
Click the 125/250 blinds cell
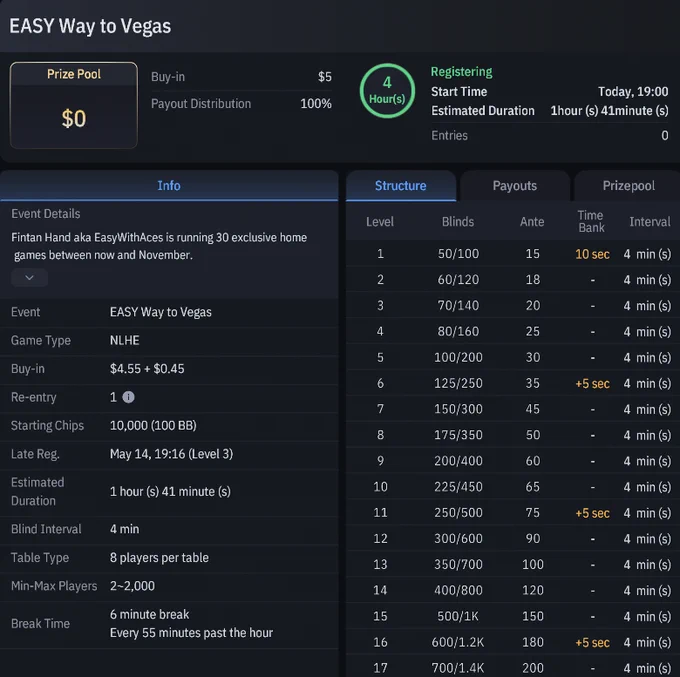(x=458, y=383)
